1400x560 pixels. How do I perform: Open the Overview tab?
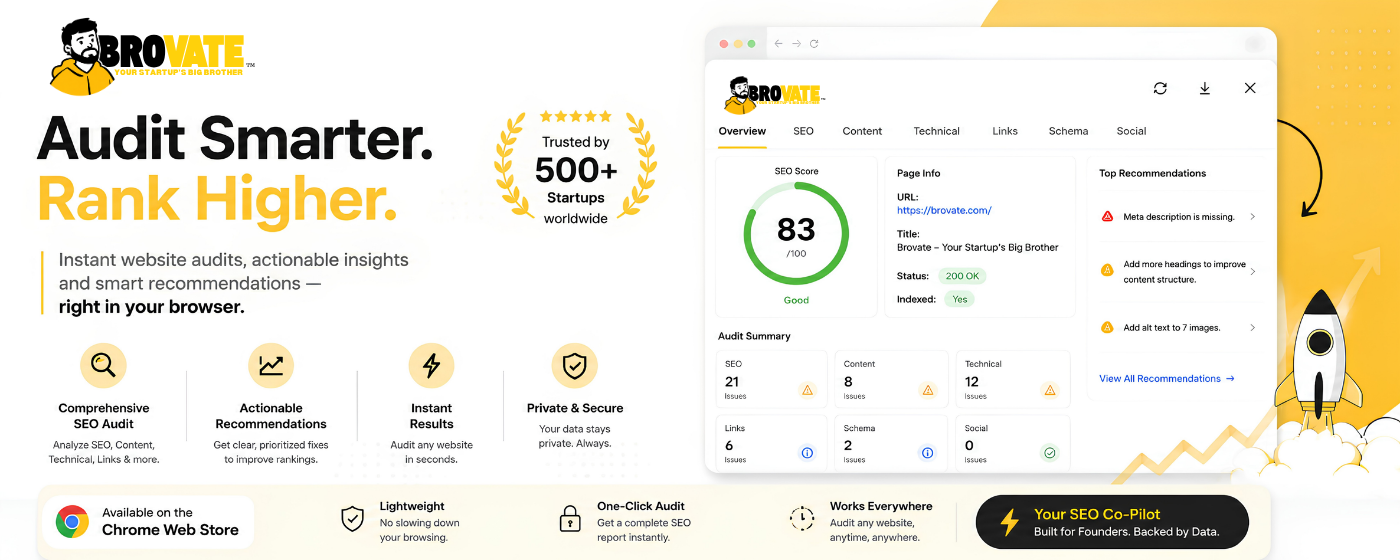coord(742,131)
